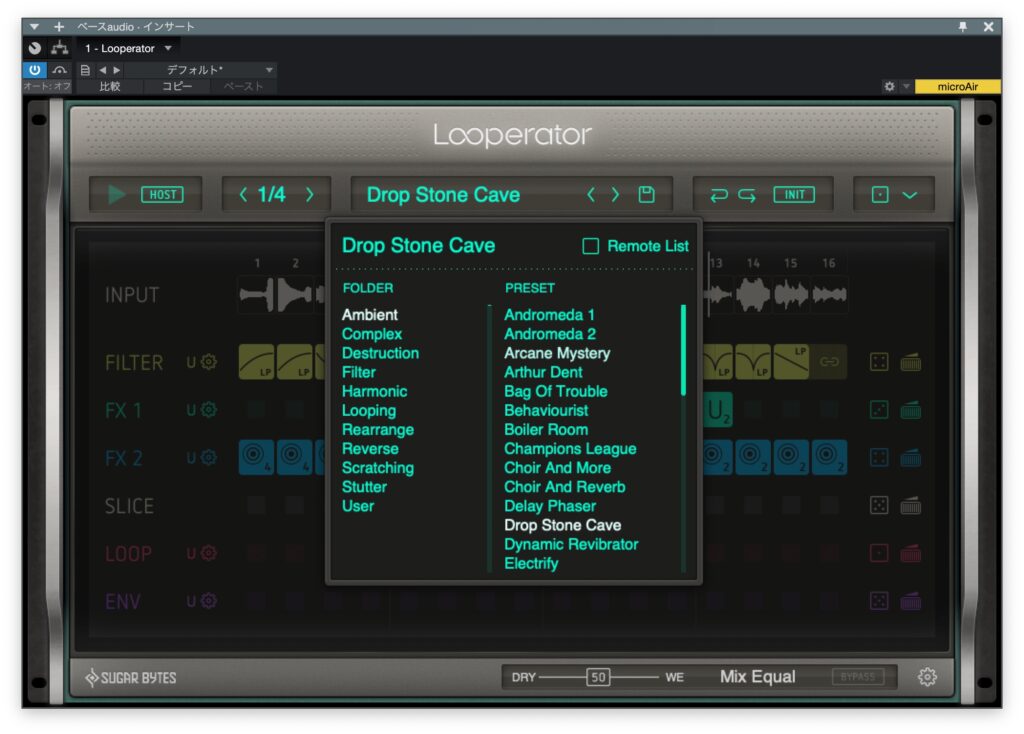
Task: Clear the FX 1 row with its eraser icon
Action: (911, 410)
